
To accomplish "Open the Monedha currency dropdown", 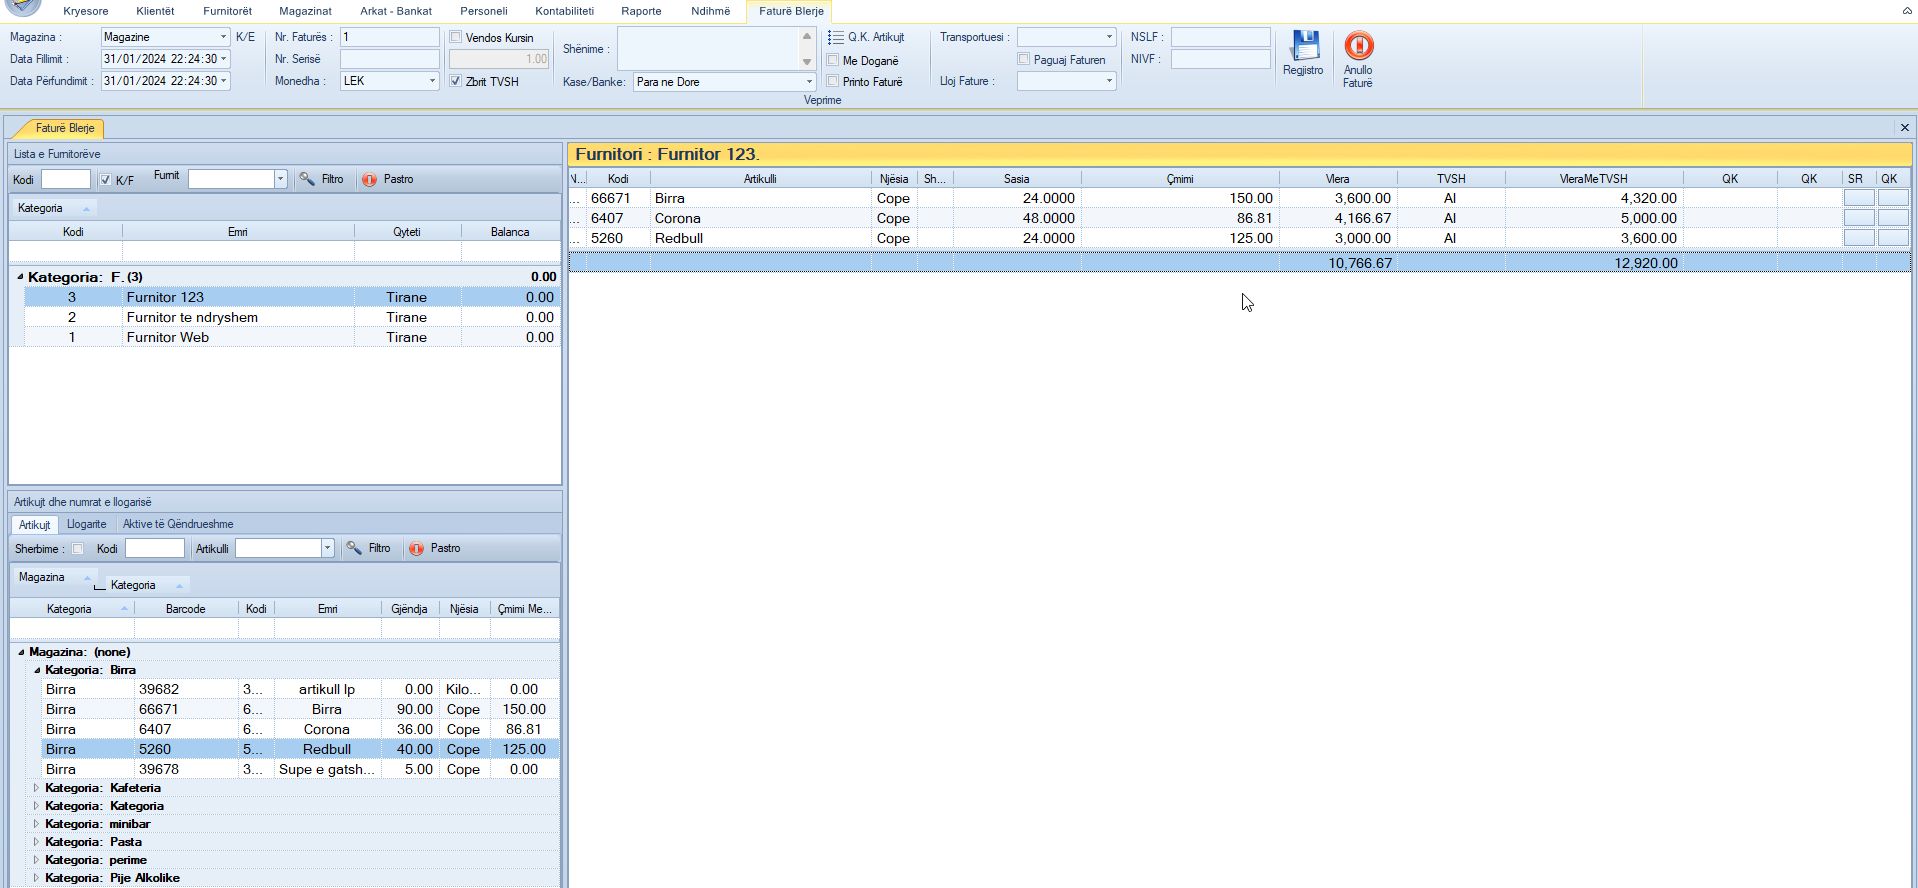I will (432, 81).
